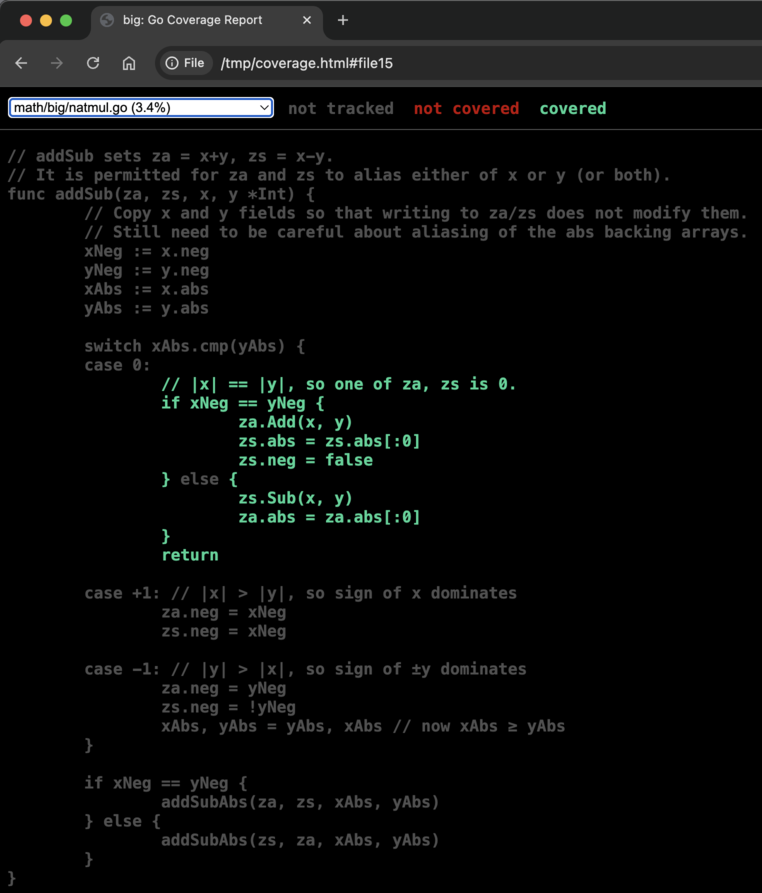
Task: Click the covered 'return' statement
Action: tap(190, 555)
